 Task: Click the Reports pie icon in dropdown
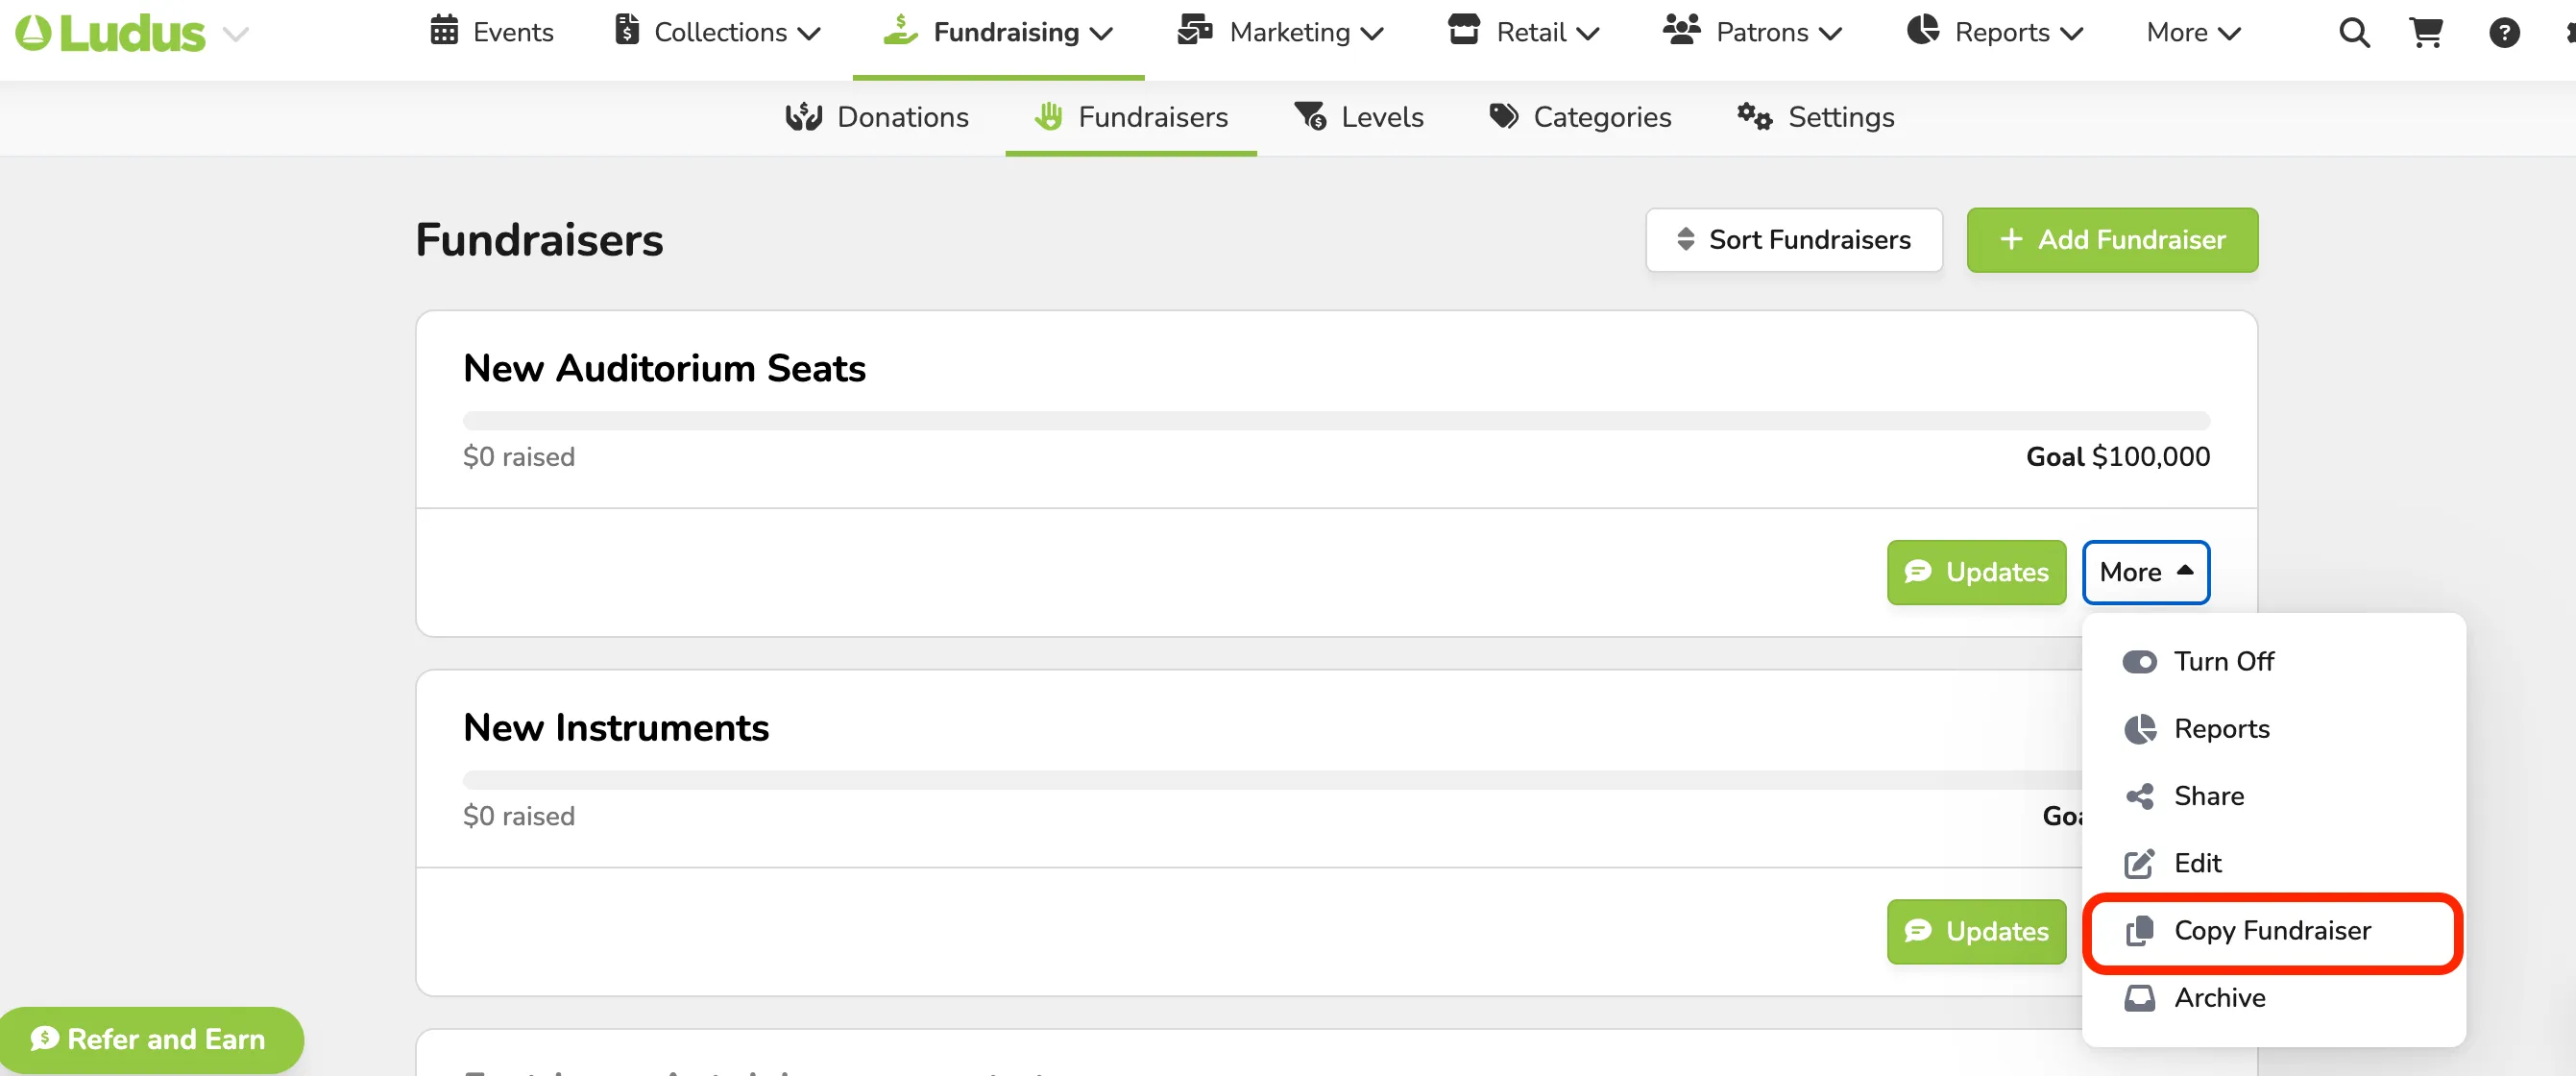[2139, 729]
